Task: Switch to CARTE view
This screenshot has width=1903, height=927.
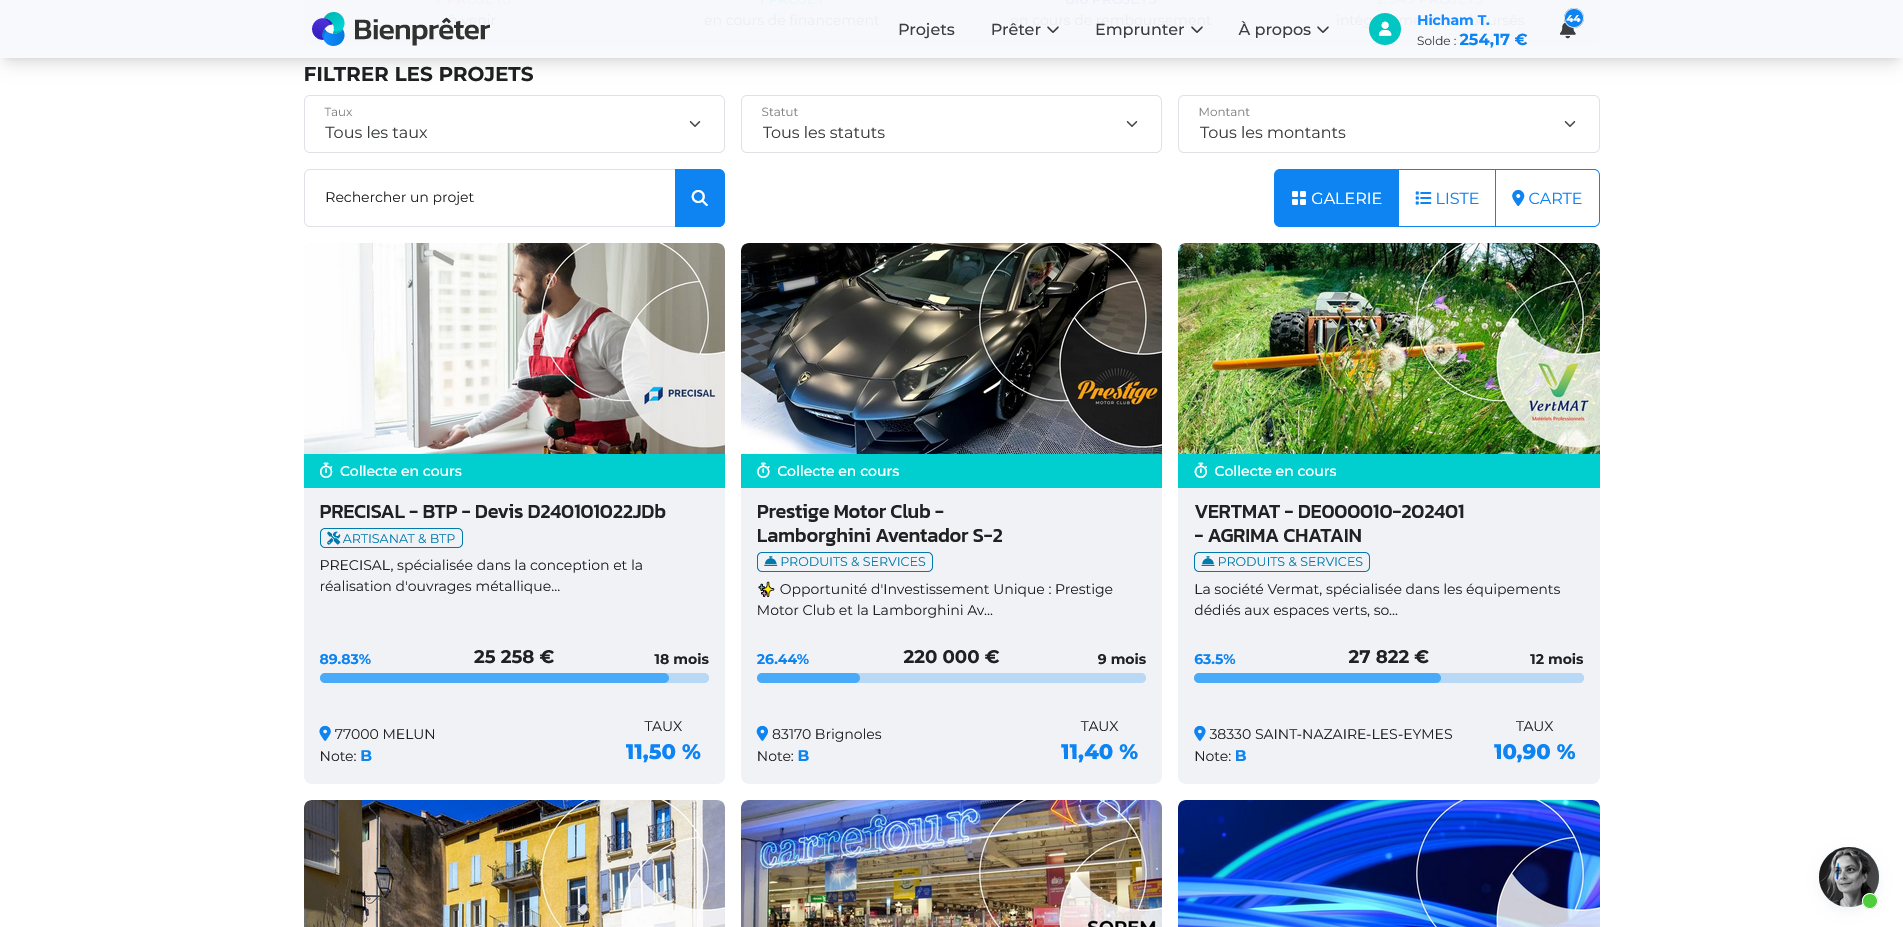Action: 1547,198
